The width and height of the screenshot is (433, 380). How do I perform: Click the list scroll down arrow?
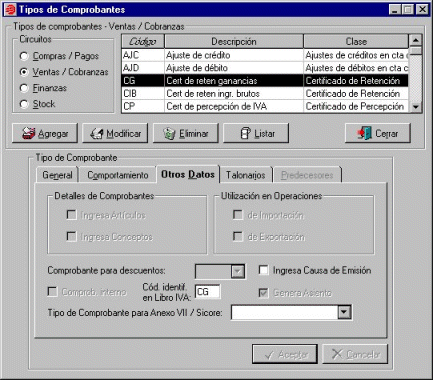click(x=415, y=107)
